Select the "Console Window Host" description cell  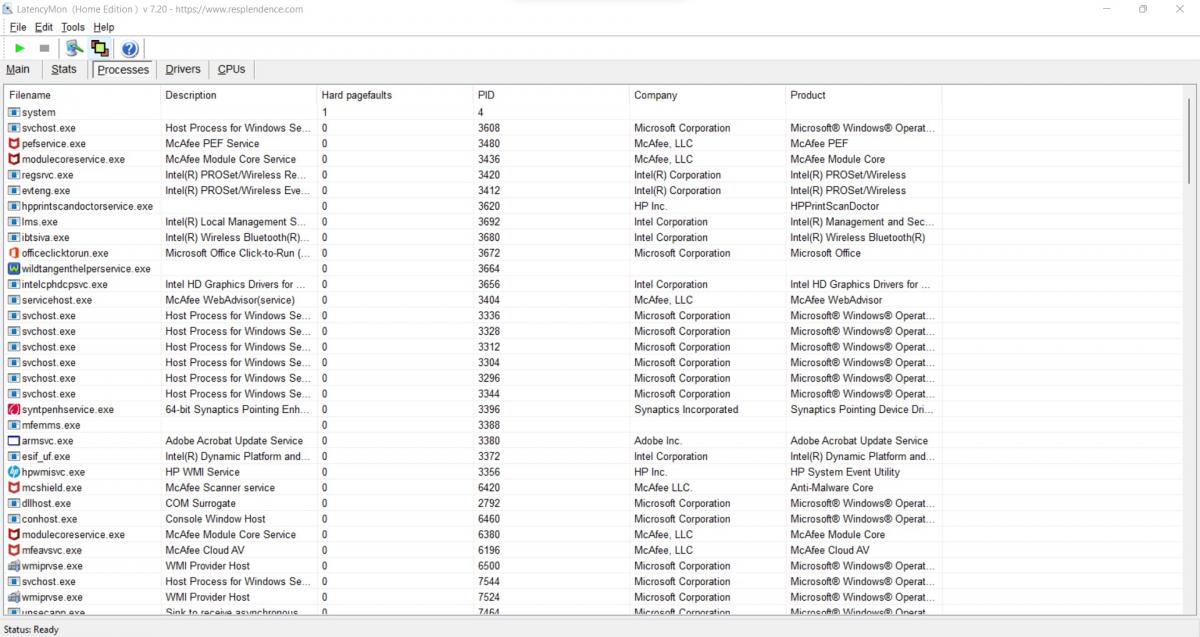point(215,519)
